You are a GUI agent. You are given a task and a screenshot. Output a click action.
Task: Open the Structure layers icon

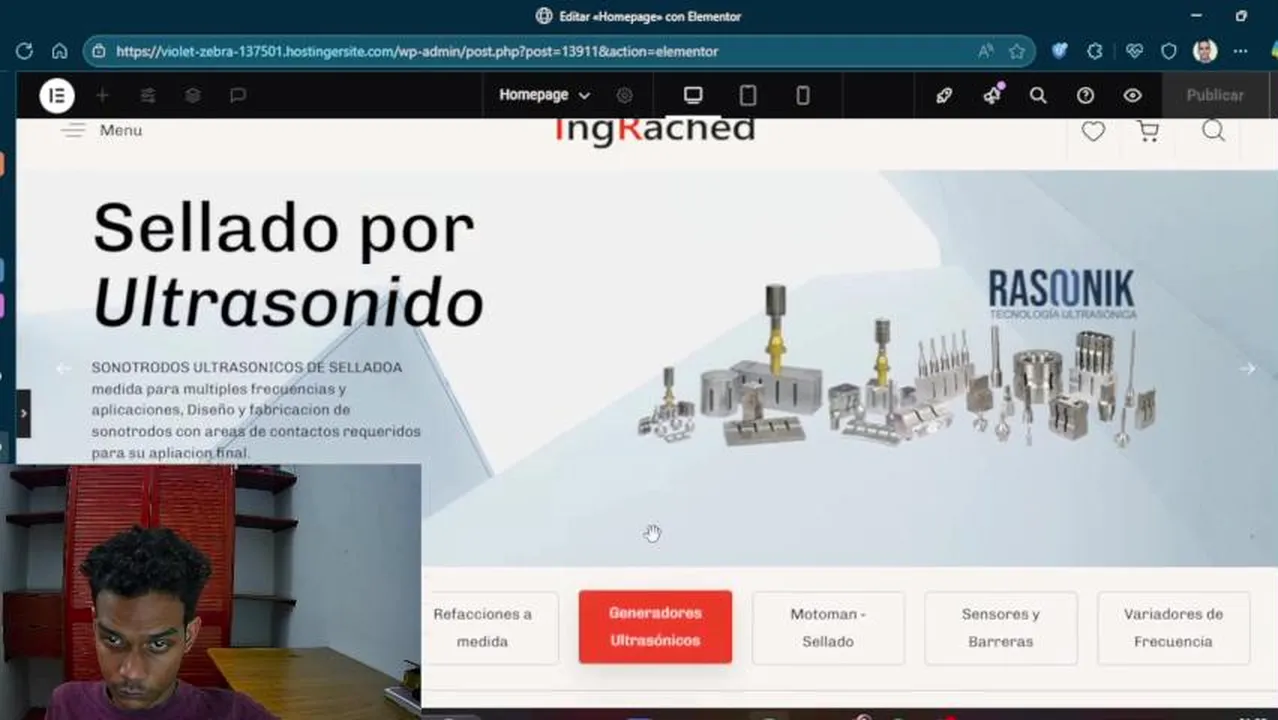coord(193,95)
